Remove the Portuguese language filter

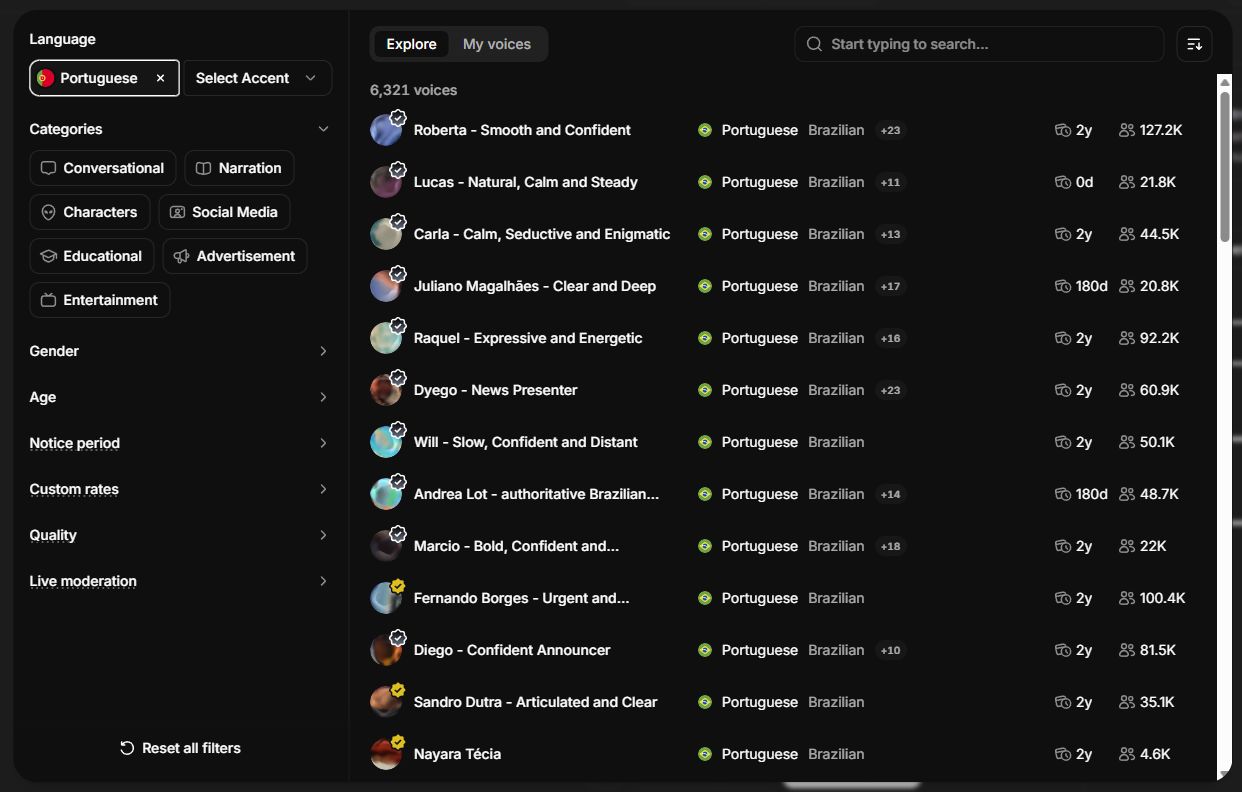(x=160, y=78)
